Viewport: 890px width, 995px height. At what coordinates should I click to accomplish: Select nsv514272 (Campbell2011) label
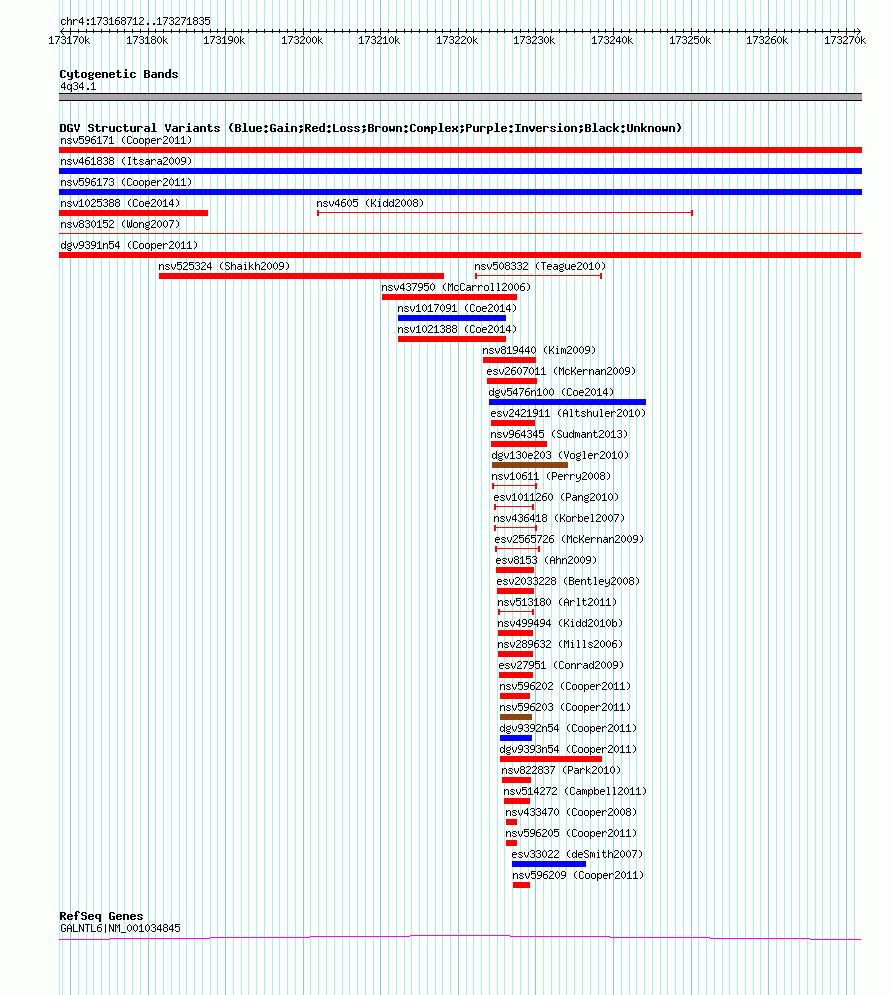pyautogui.click(x=575, y=789)
